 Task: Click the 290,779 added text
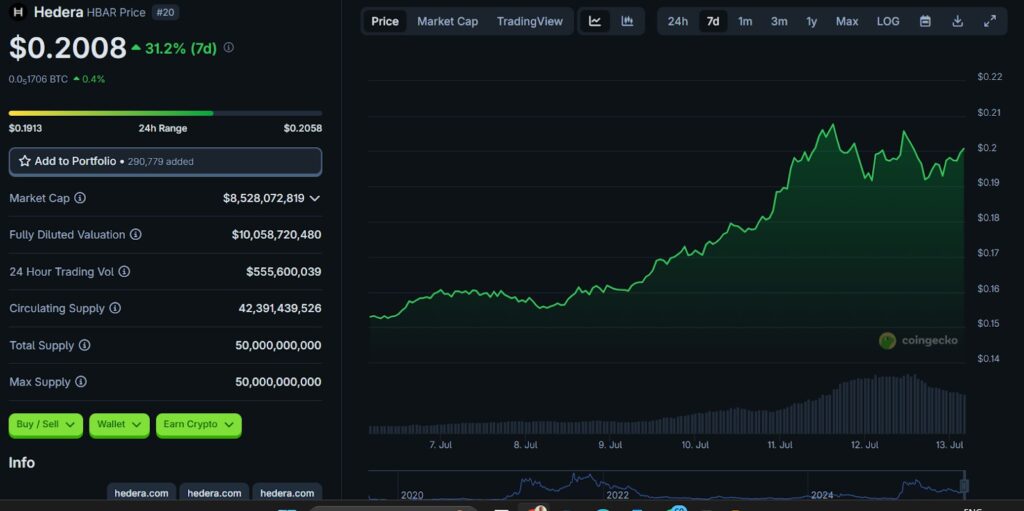[161, 161]
